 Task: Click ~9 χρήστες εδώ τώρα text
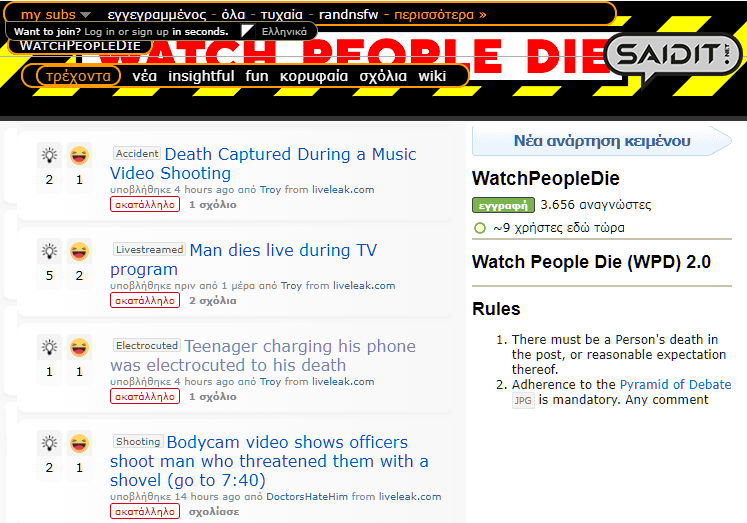click(558, 228)
